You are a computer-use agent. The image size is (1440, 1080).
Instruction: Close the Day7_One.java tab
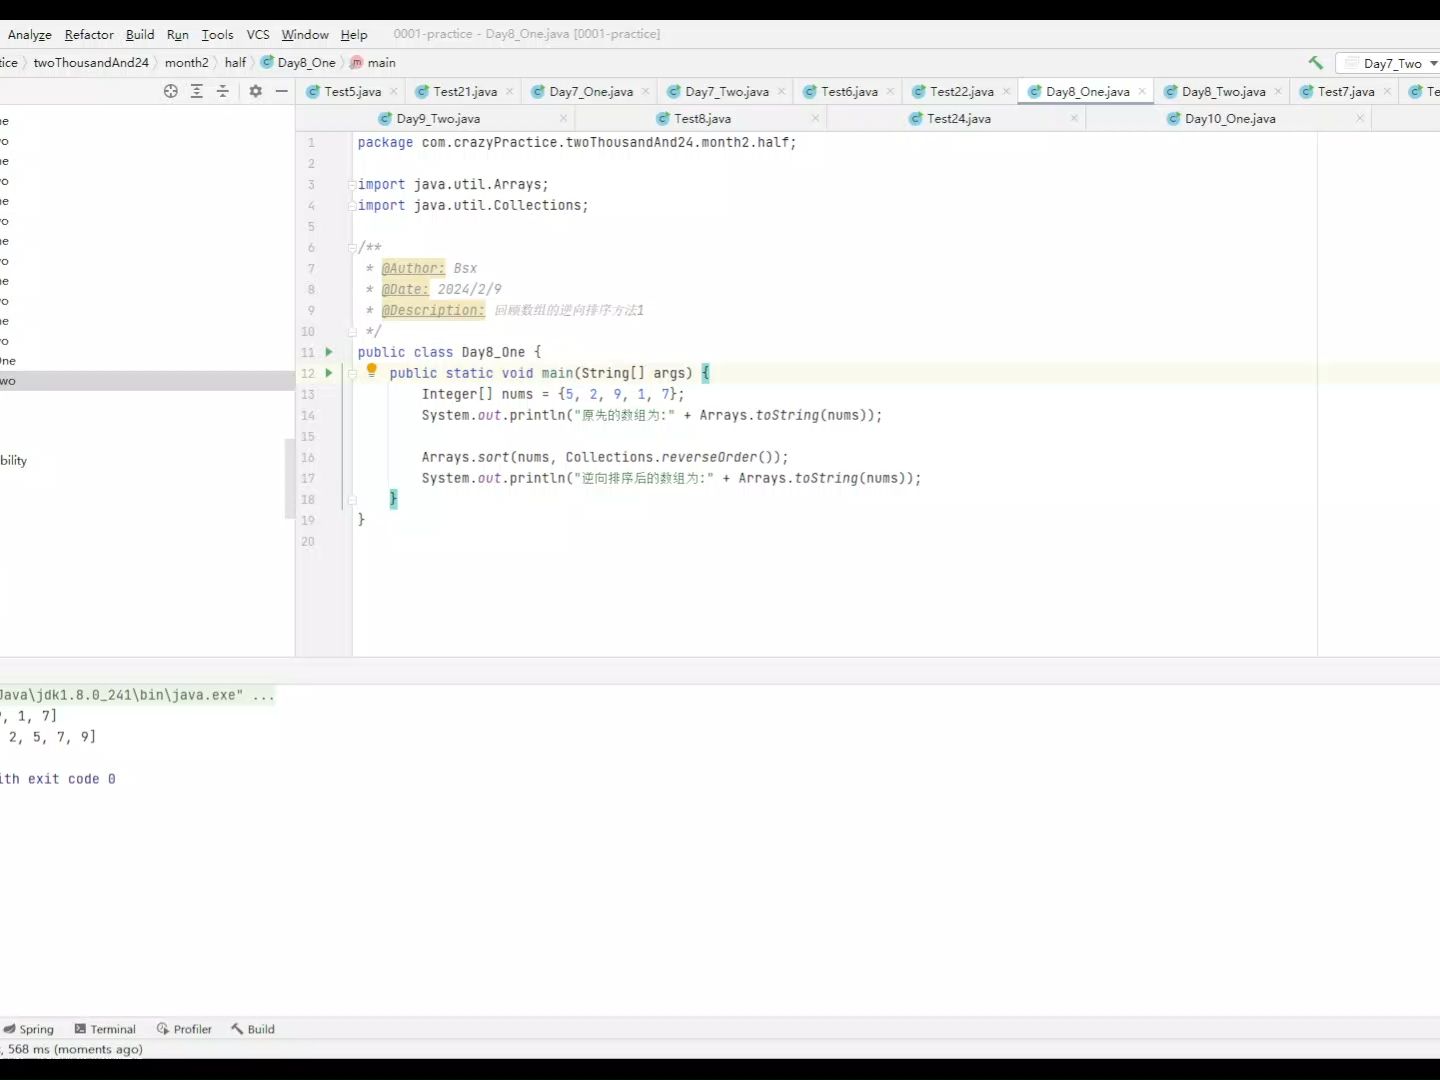[646, 91]
